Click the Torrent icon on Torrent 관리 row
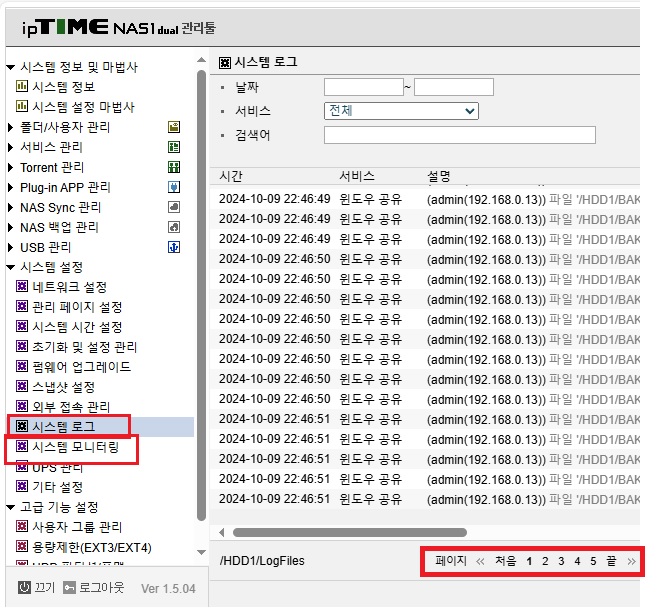The image size is (657, 609). pos(174,167)
